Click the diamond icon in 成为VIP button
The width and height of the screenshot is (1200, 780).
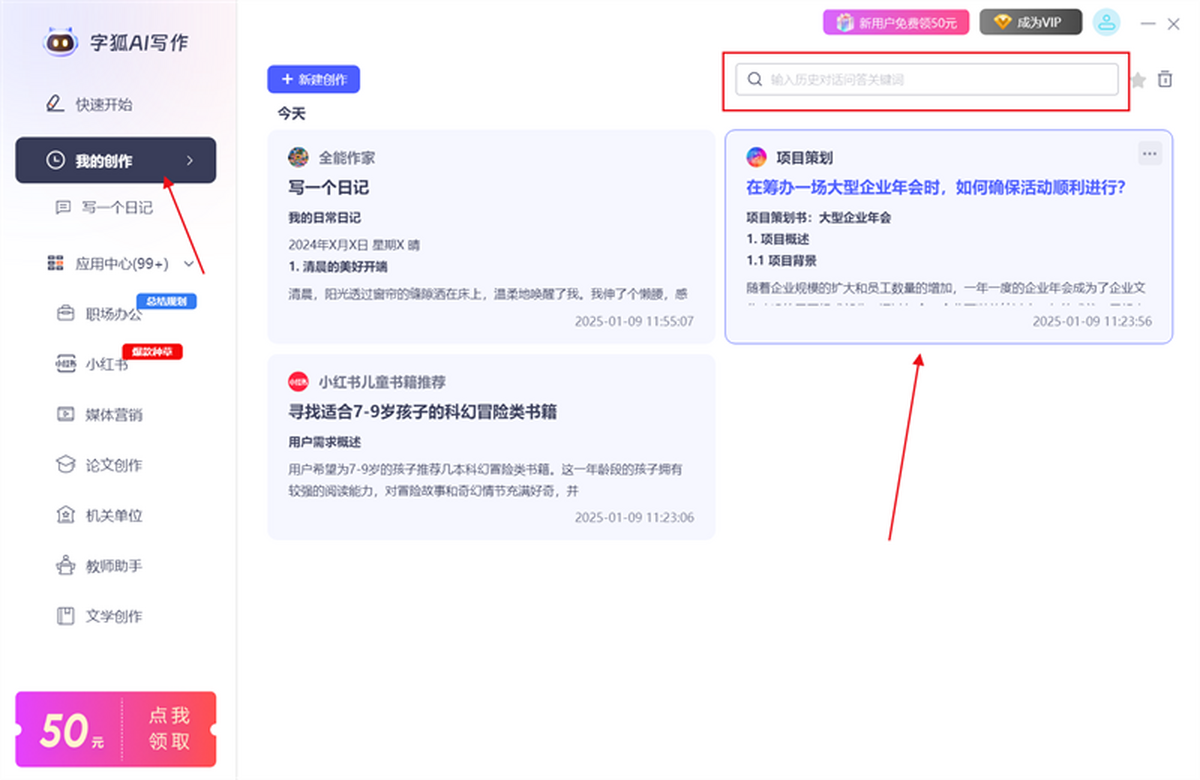1002,22
